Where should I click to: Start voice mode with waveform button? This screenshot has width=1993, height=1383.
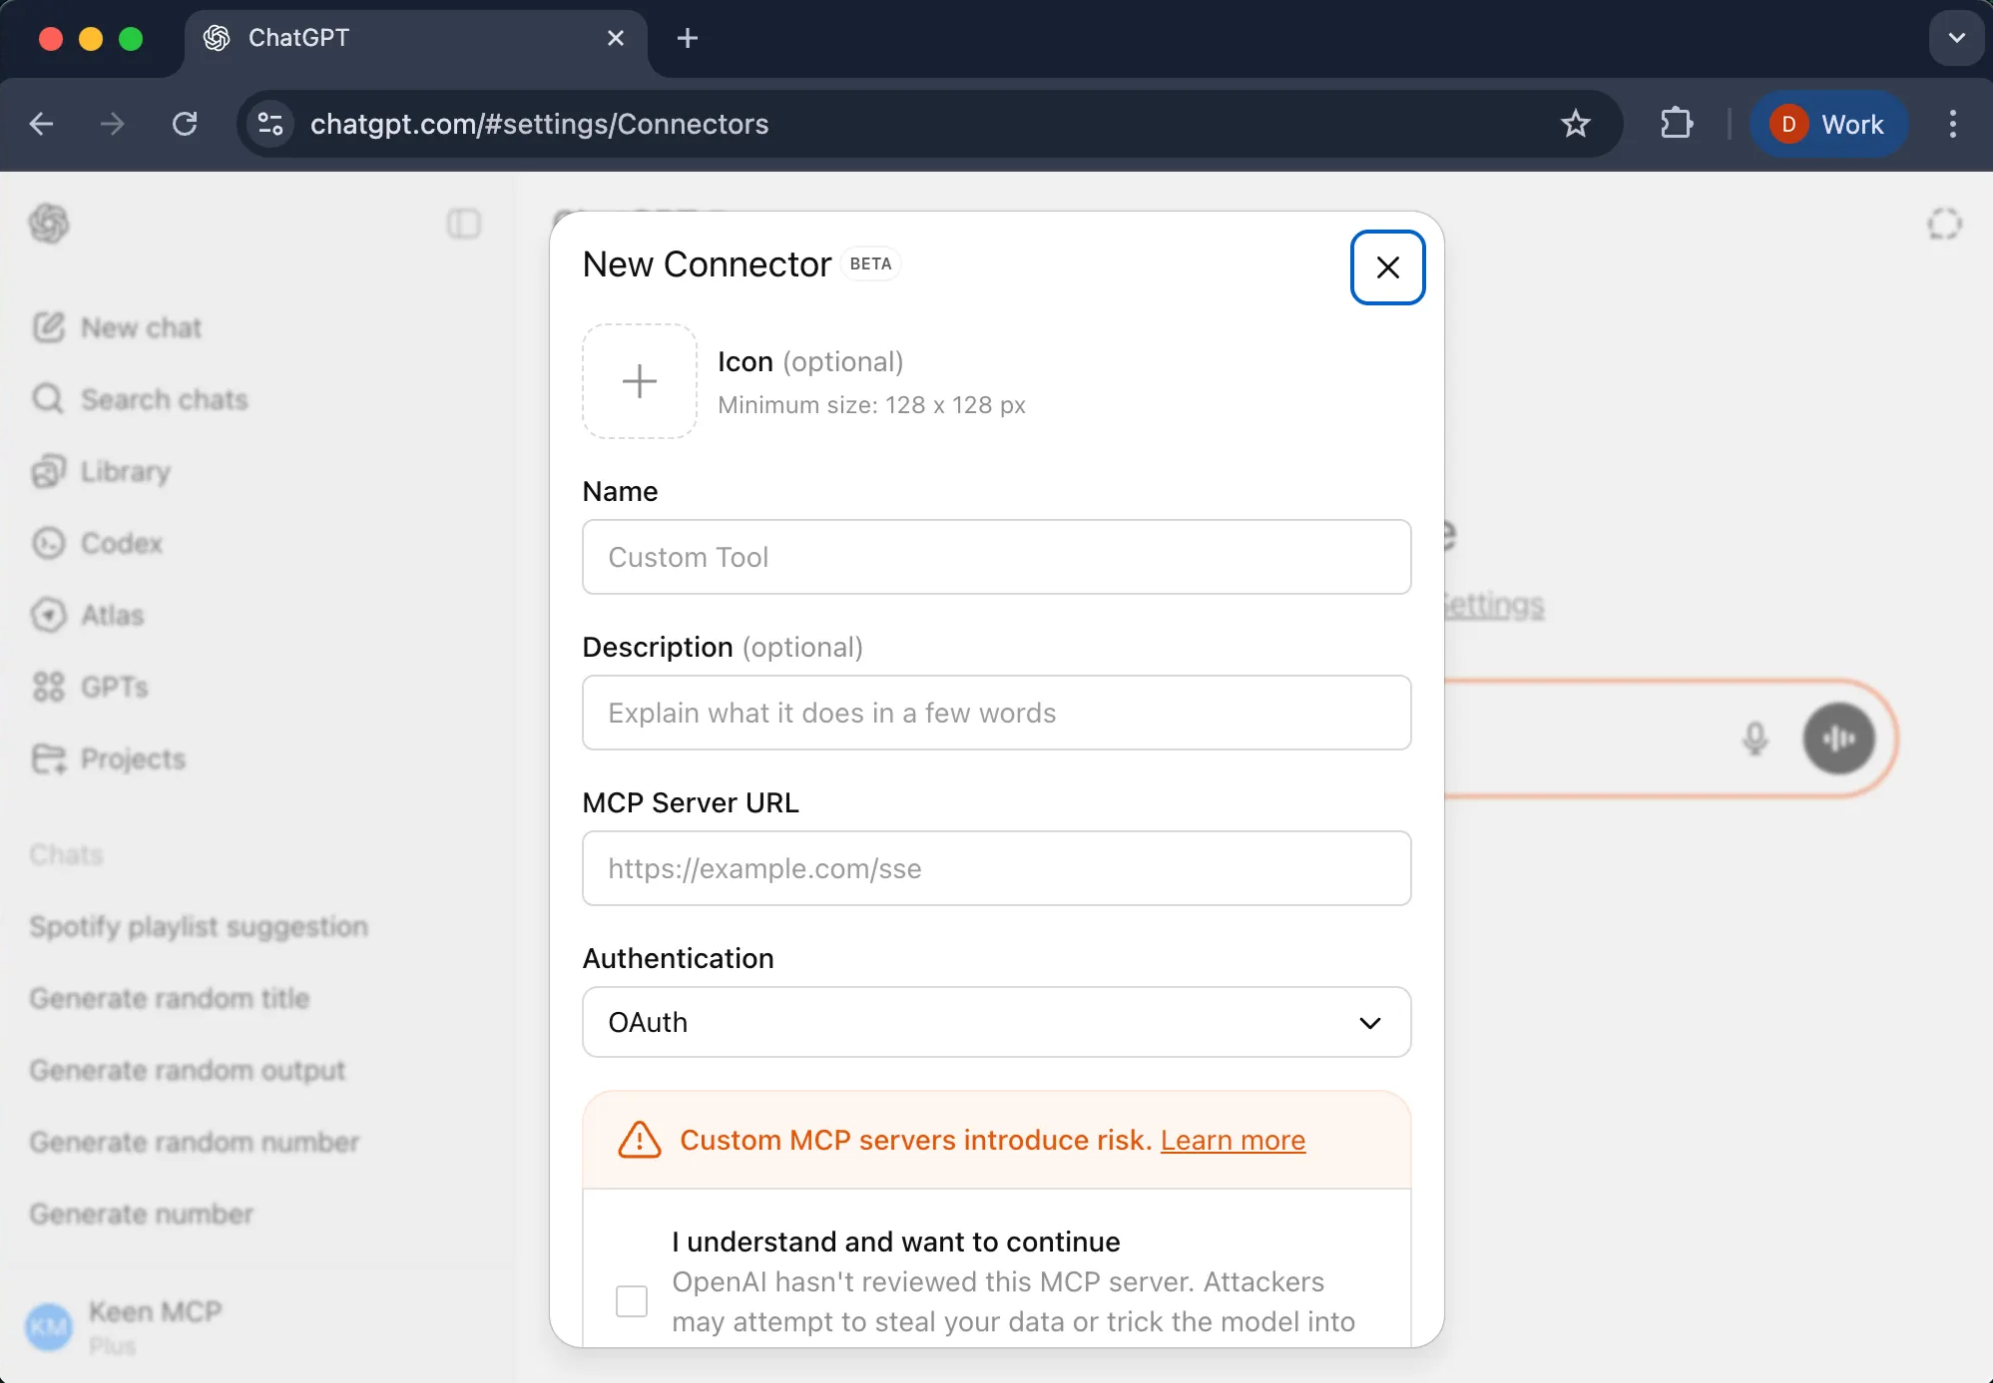point(1838,739)
